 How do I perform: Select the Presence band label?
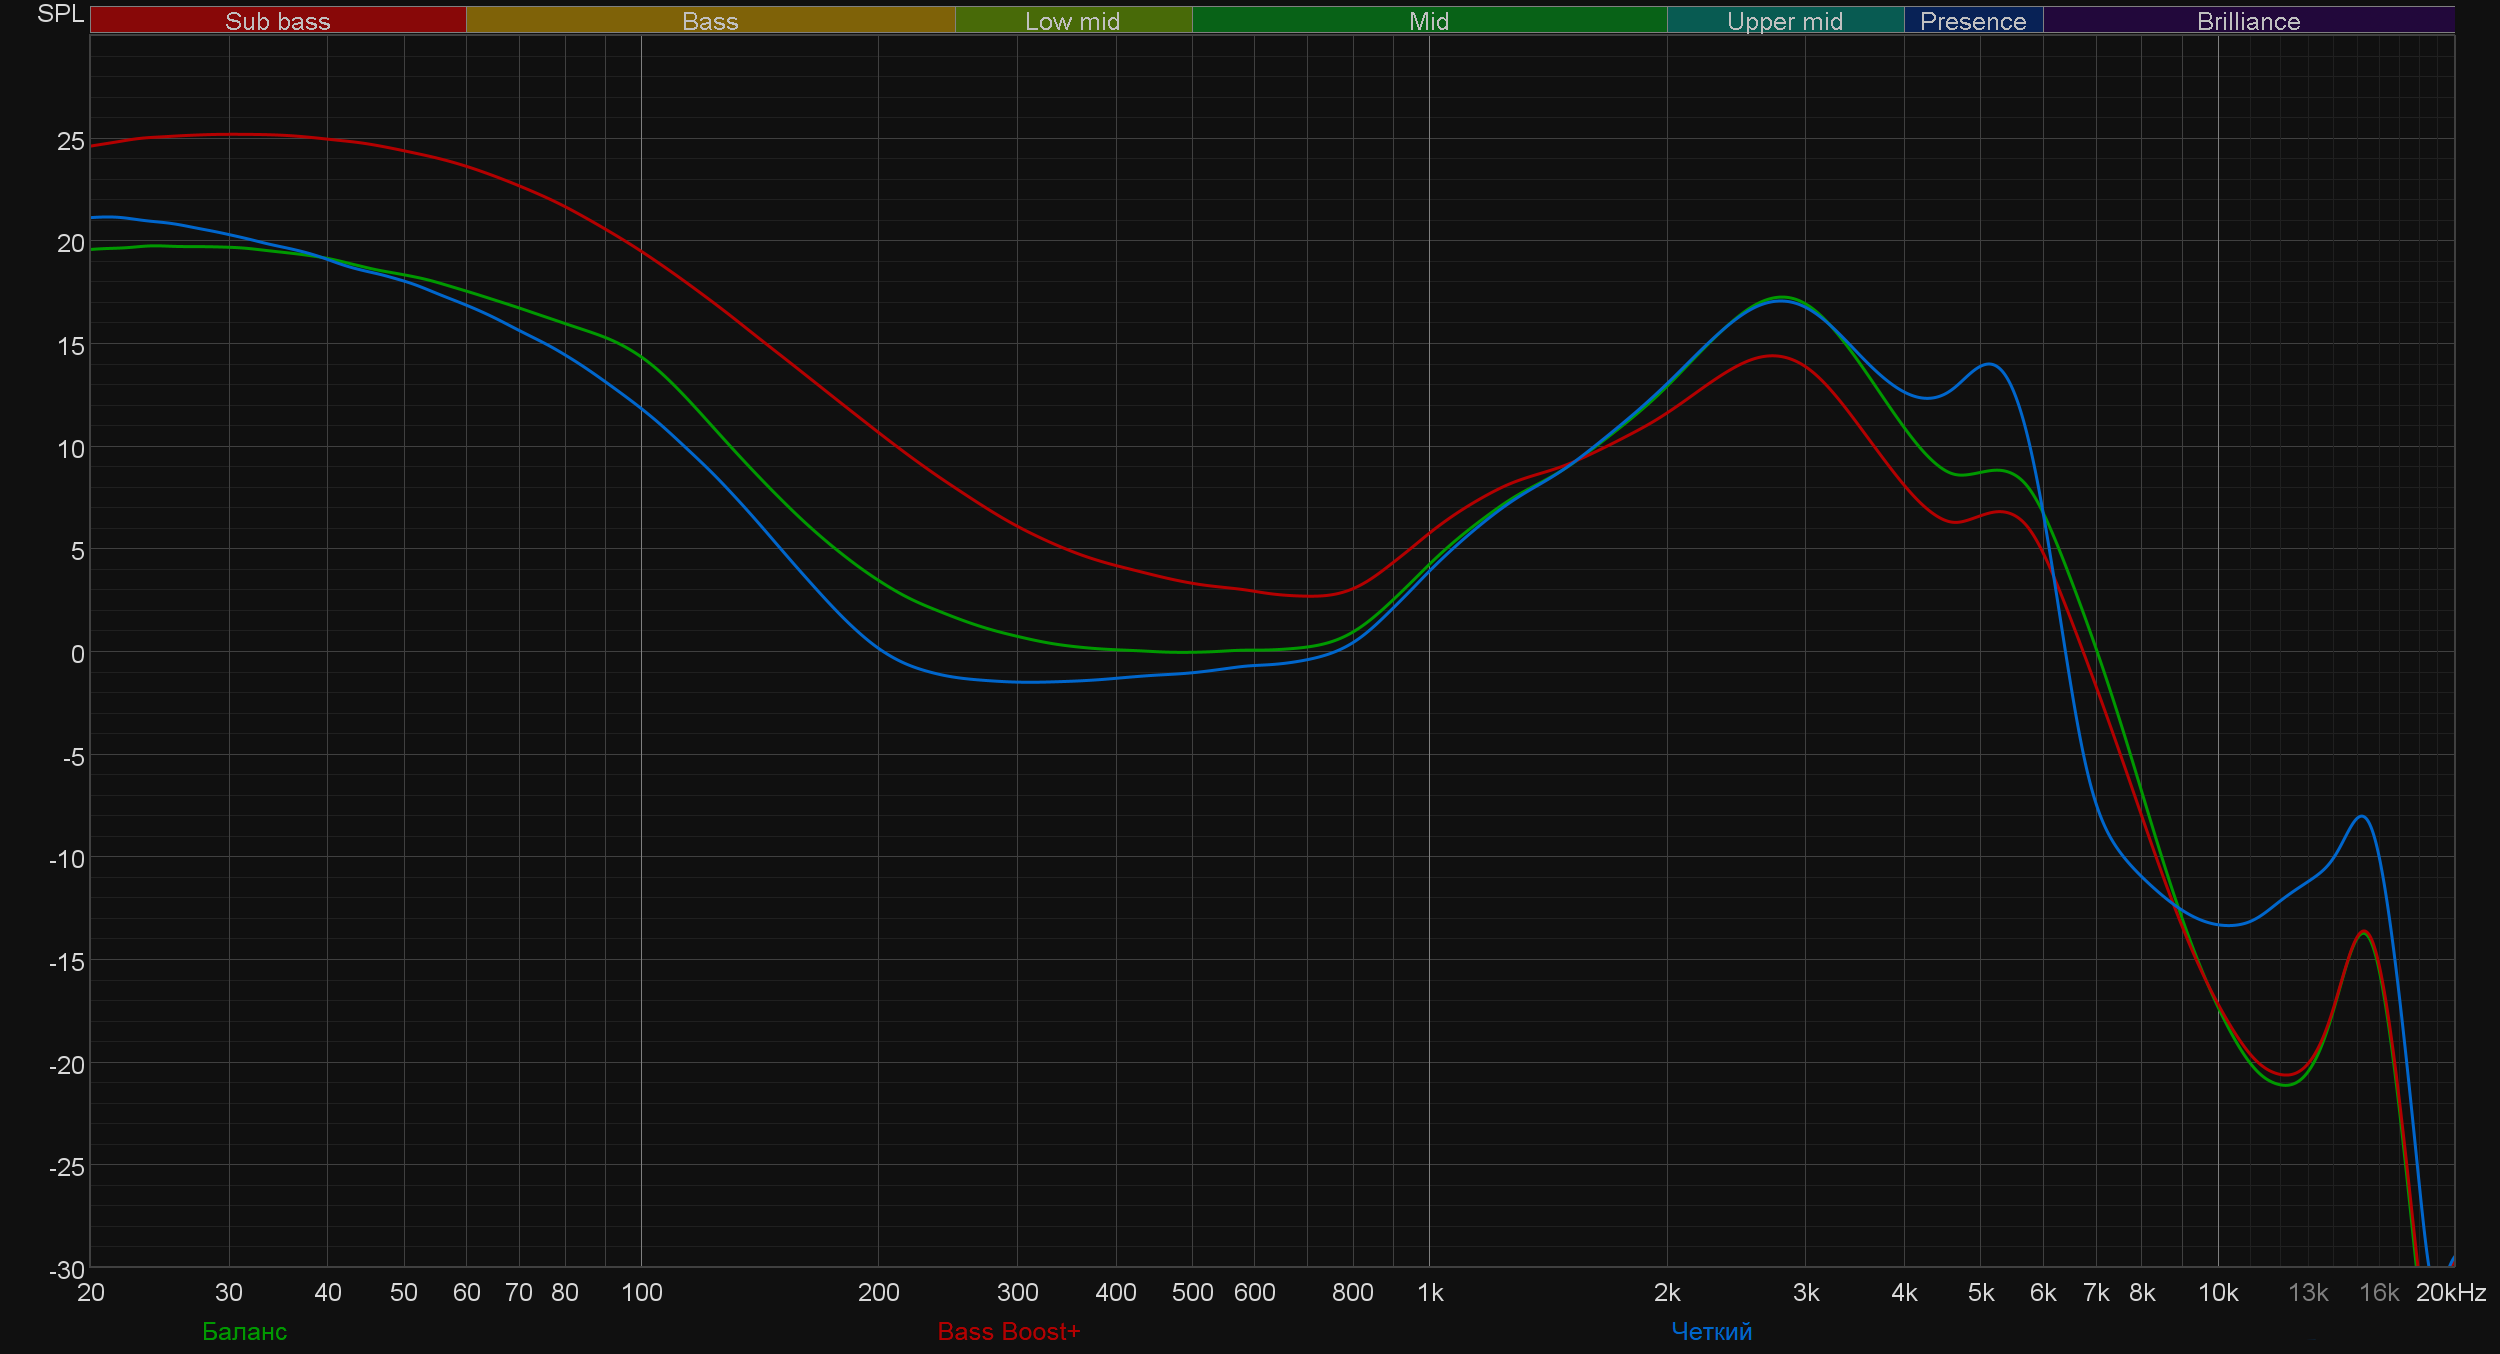coord(1972,21)
